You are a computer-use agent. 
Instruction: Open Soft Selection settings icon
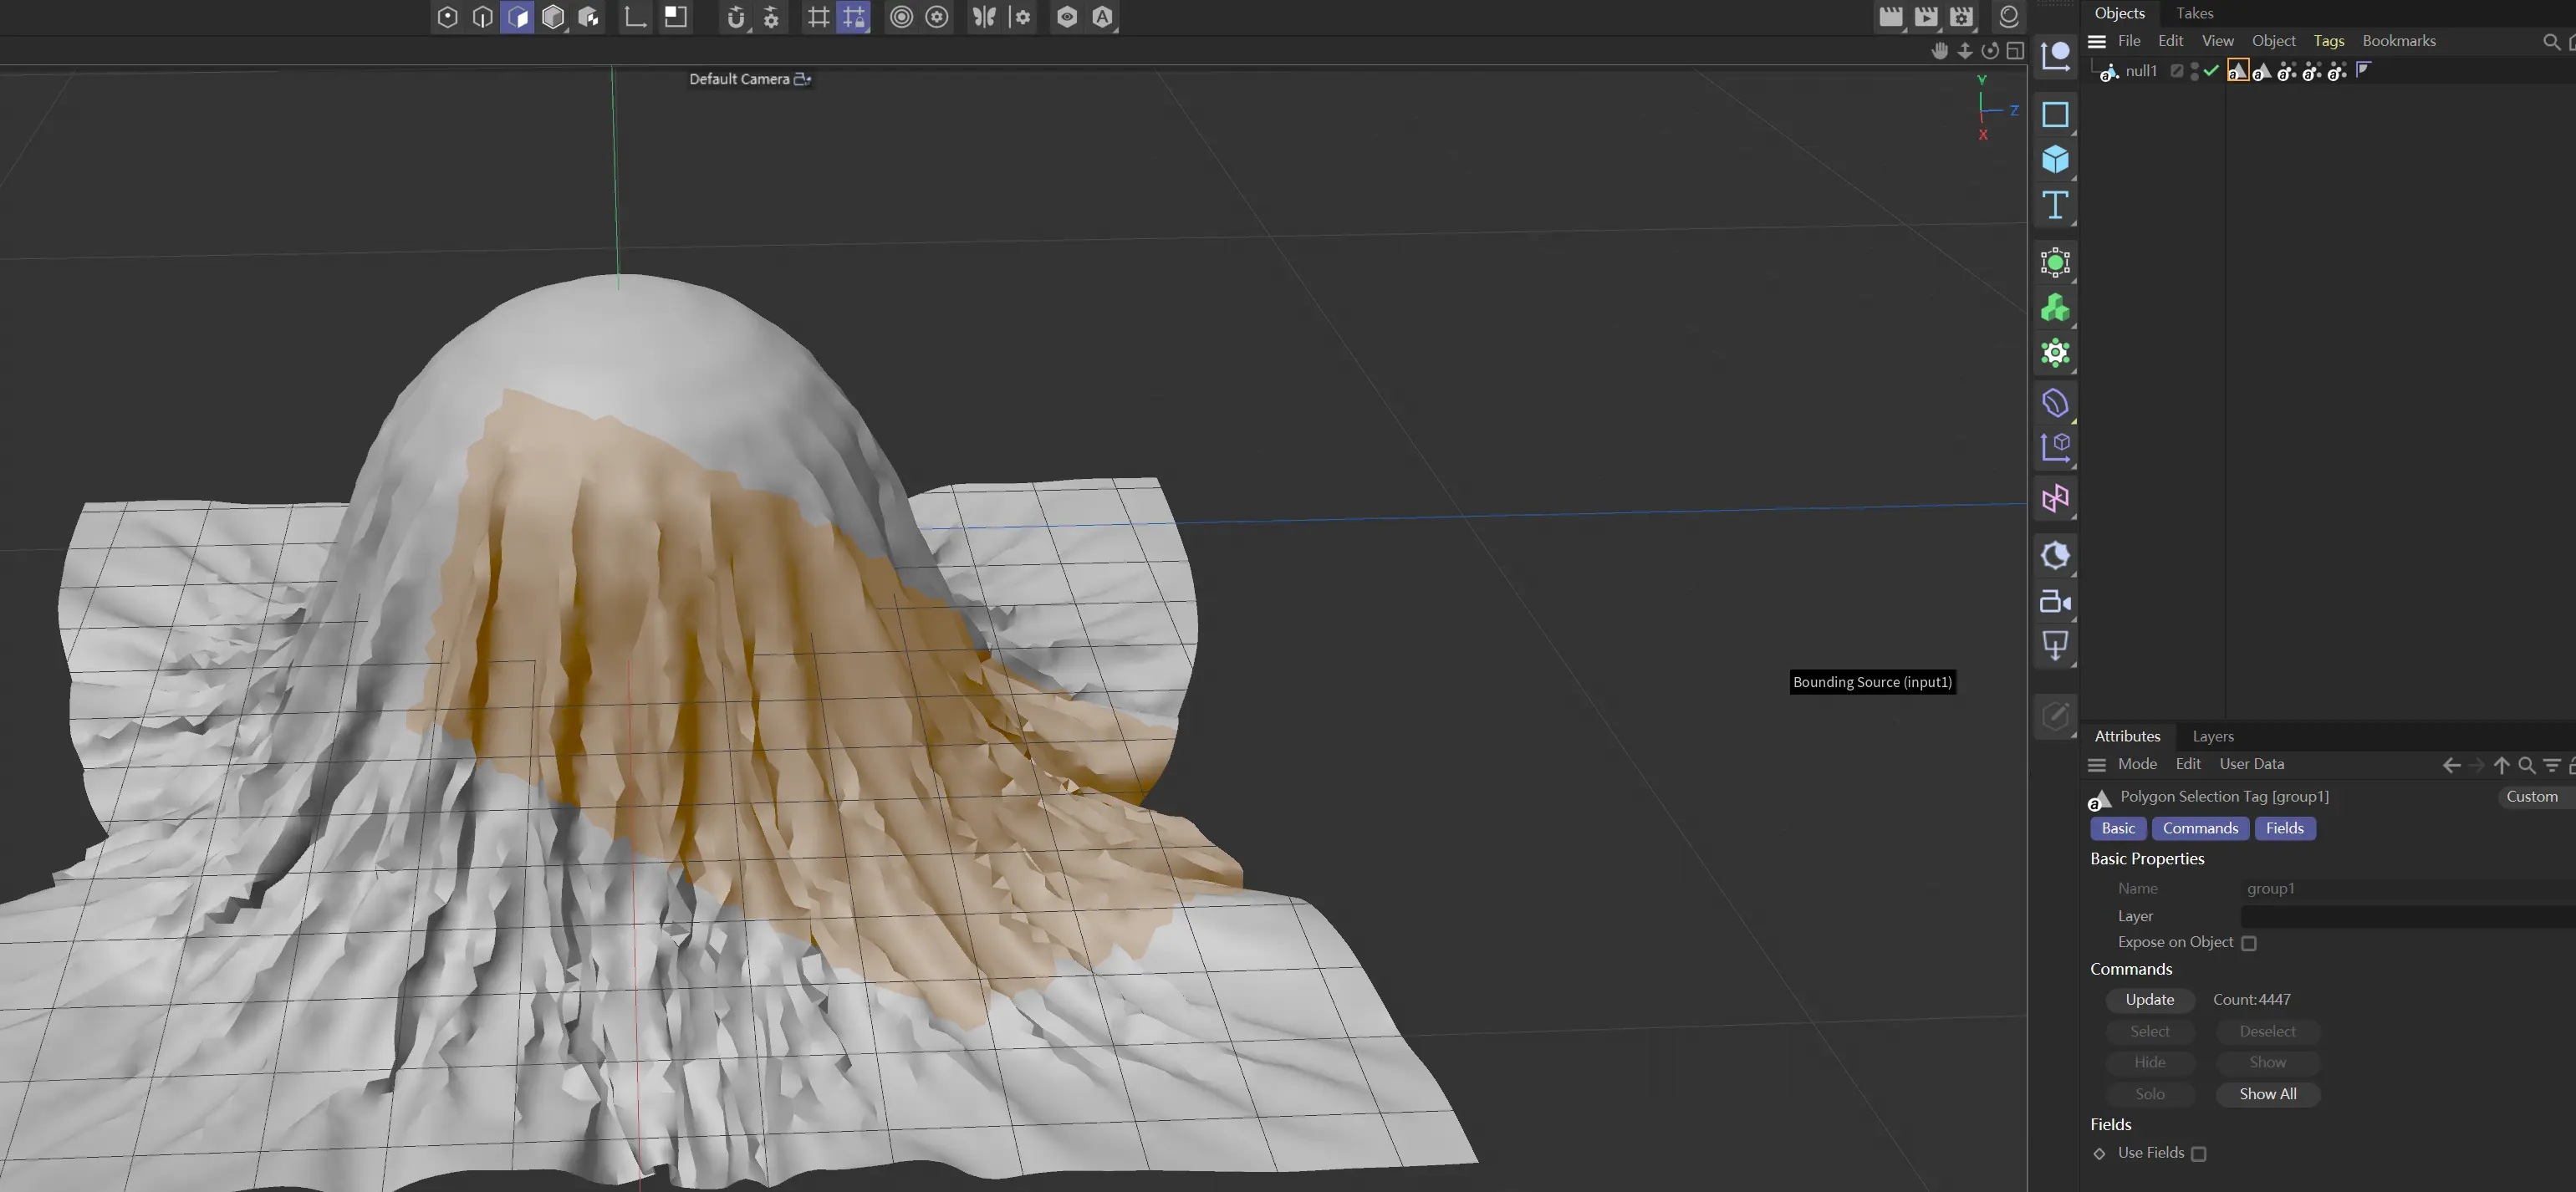tap(937, 17)
